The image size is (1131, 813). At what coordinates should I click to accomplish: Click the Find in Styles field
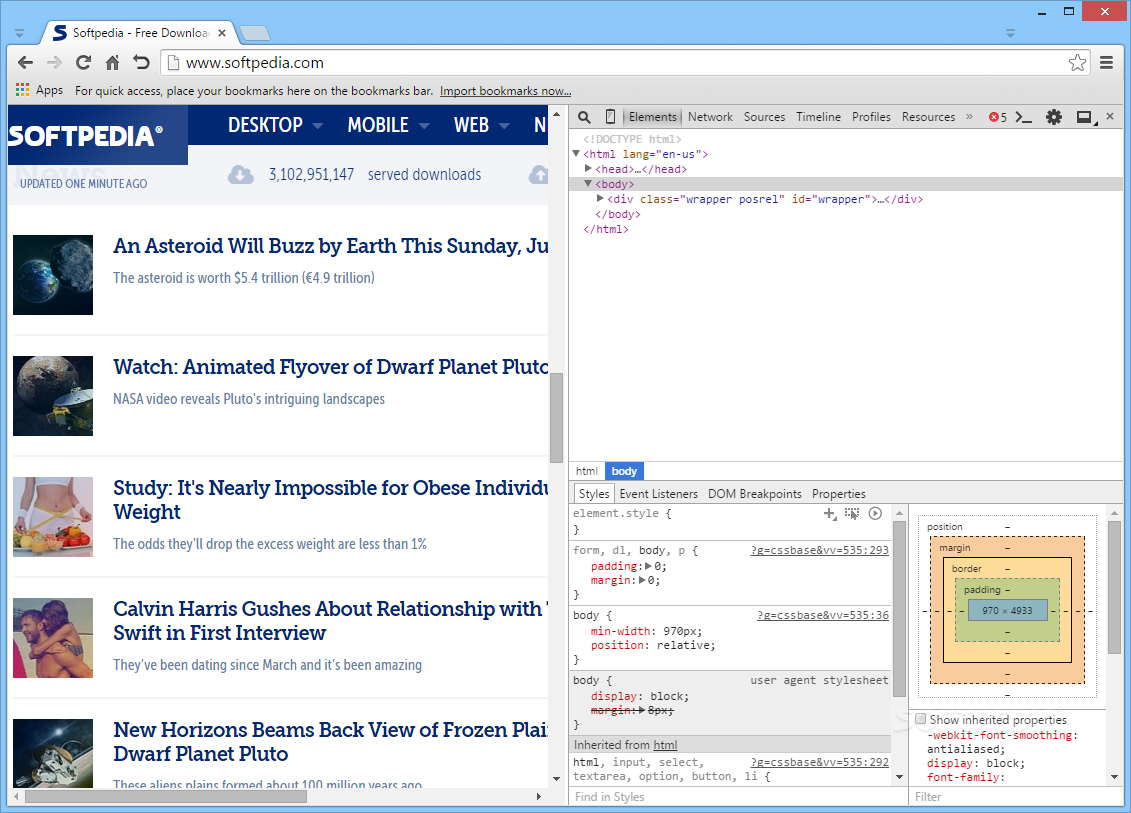[x=738, y=796]
